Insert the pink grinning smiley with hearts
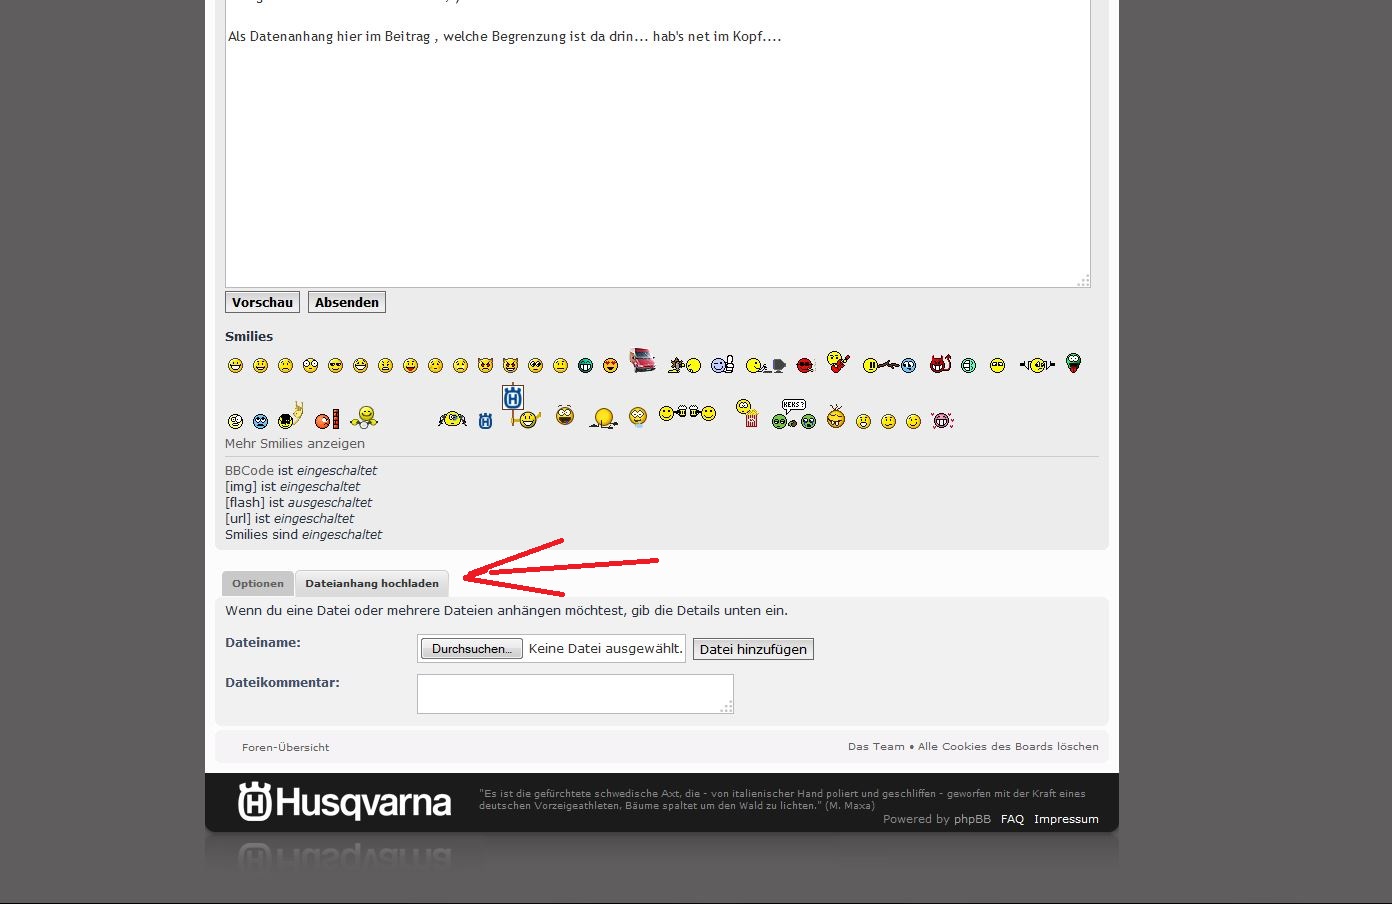Image resolution: width=1392 pixels, height=904 pixels. tap(942, 421)
